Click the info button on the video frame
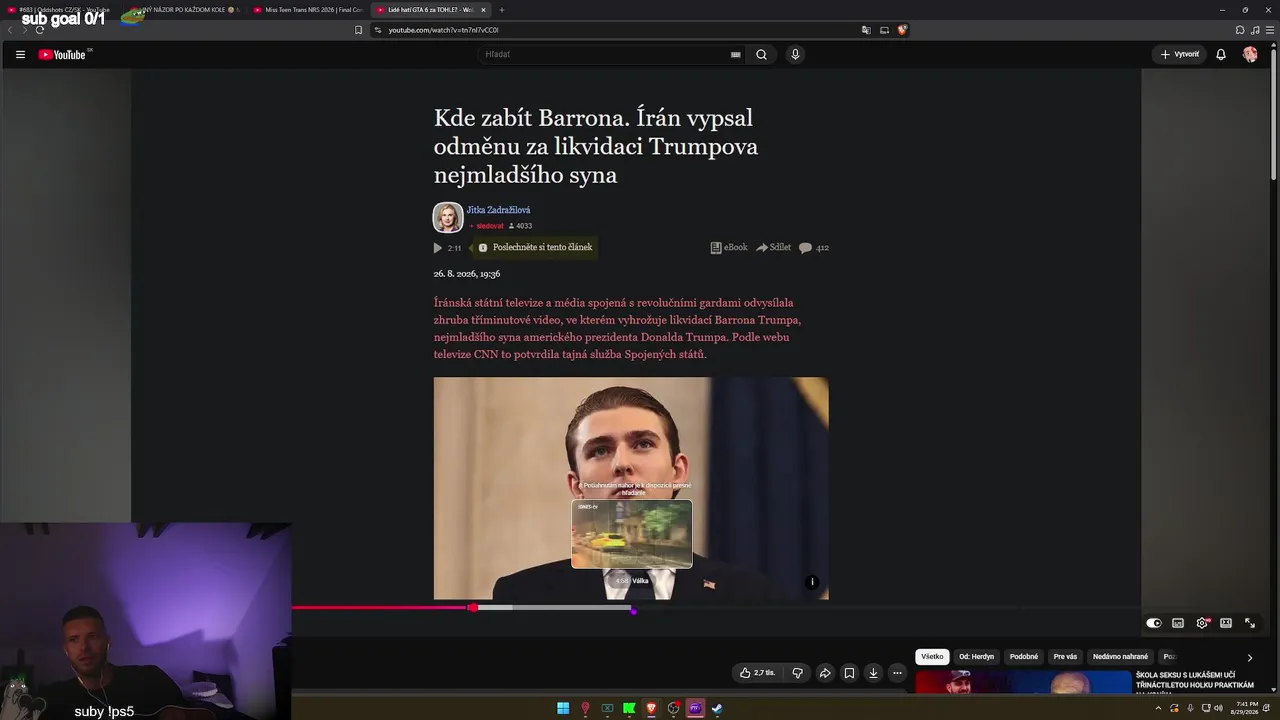Viewport: 1280px width, 720px height. point(812,582)
